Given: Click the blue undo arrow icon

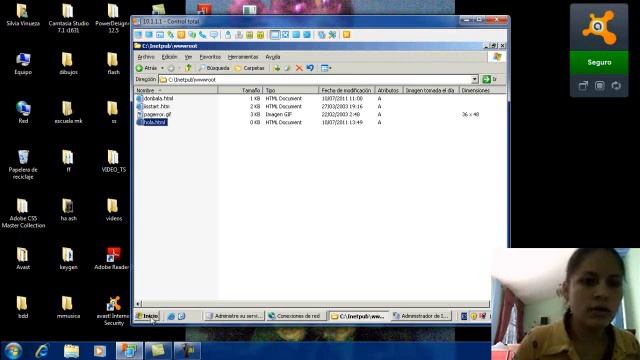Looking at the screenshot, I should [x=310, y=68].
